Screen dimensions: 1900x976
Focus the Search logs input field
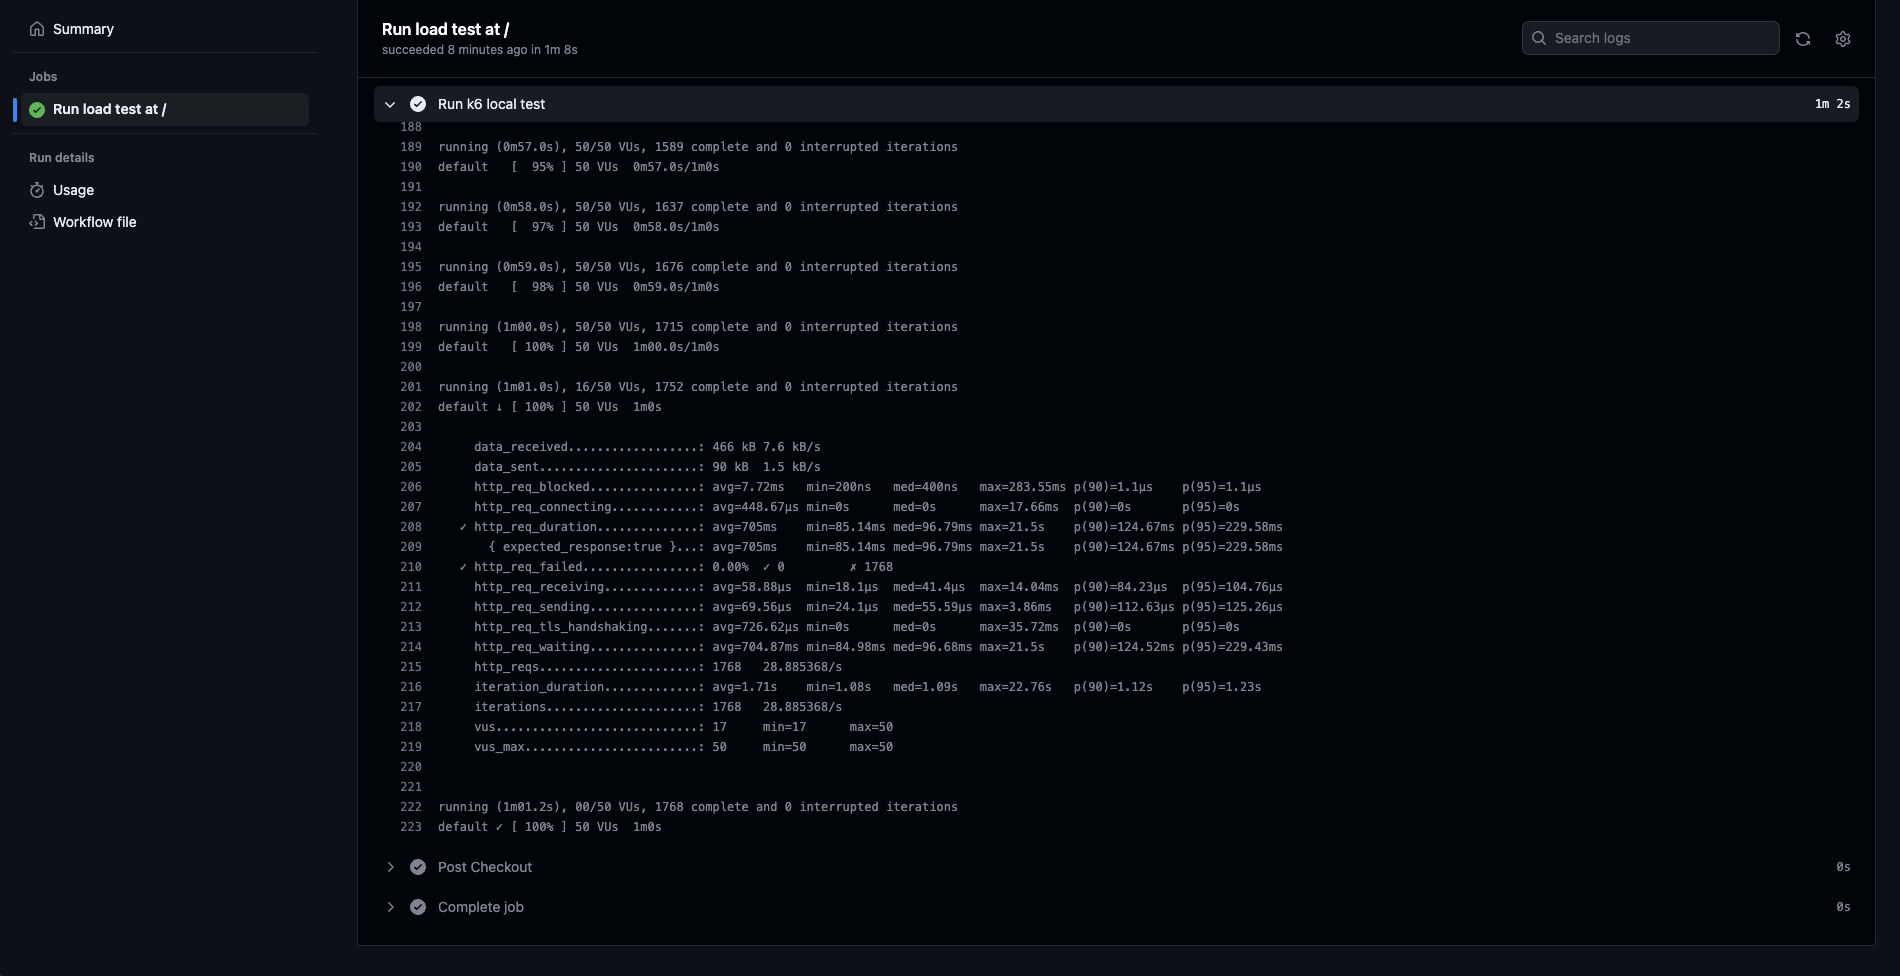click(x=1660, y=38)
